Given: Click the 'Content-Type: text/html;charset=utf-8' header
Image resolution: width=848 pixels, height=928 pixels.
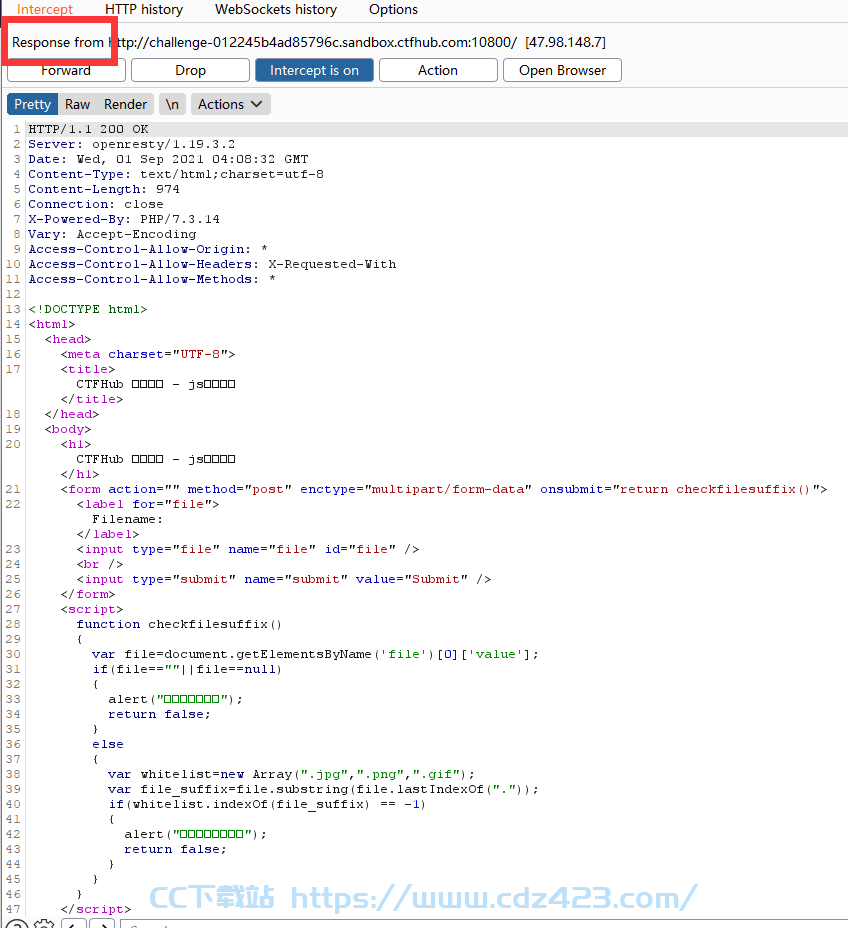Looking at the screenshot, I should 176,174.
